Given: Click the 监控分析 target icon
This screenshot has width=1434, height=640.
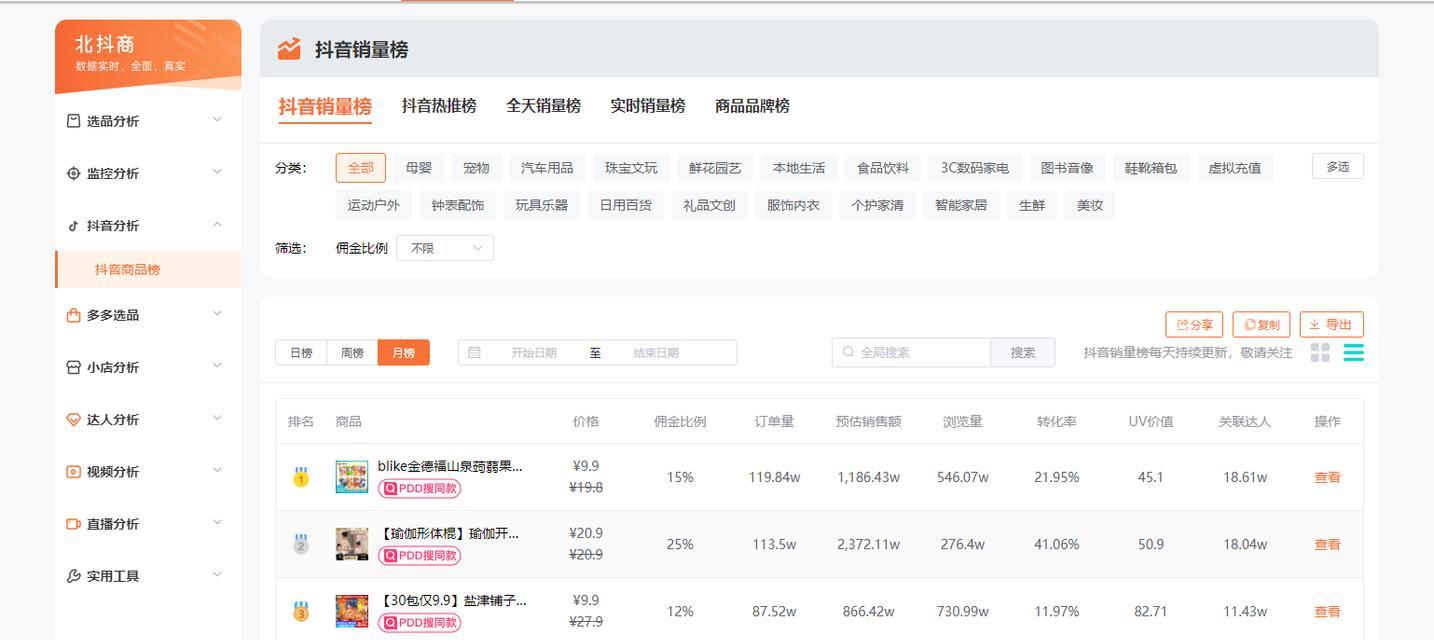Looking at the screenshot, I should (x=73, y=173).
